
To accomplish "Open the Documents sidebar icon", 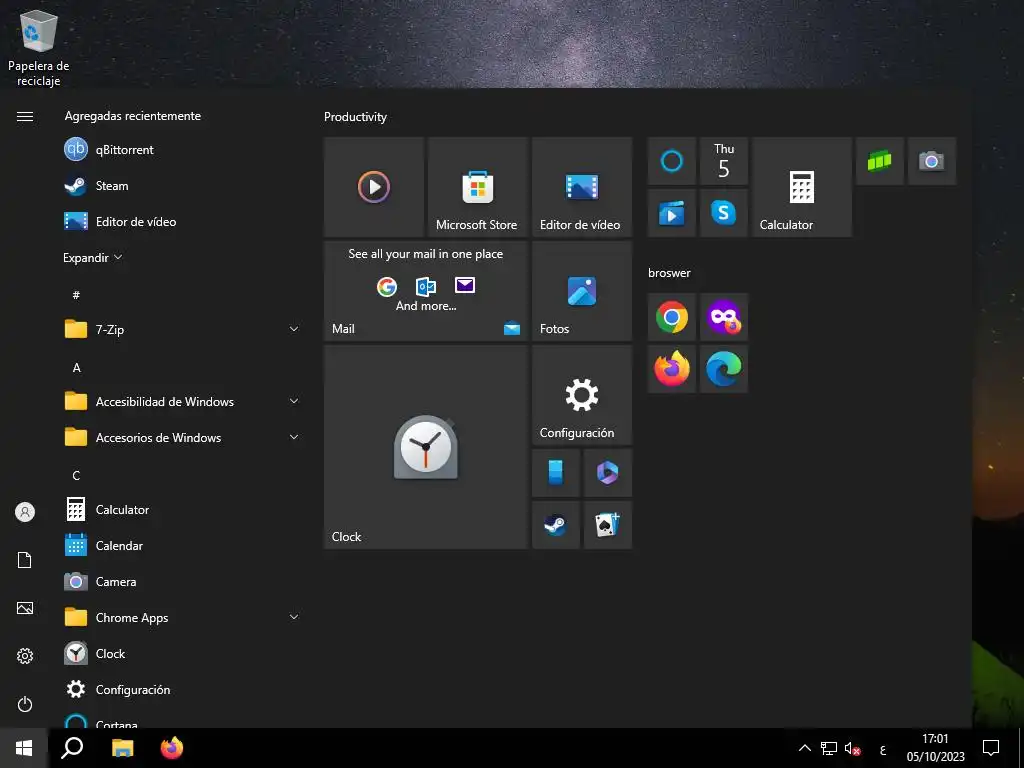I will coord(25,560).
